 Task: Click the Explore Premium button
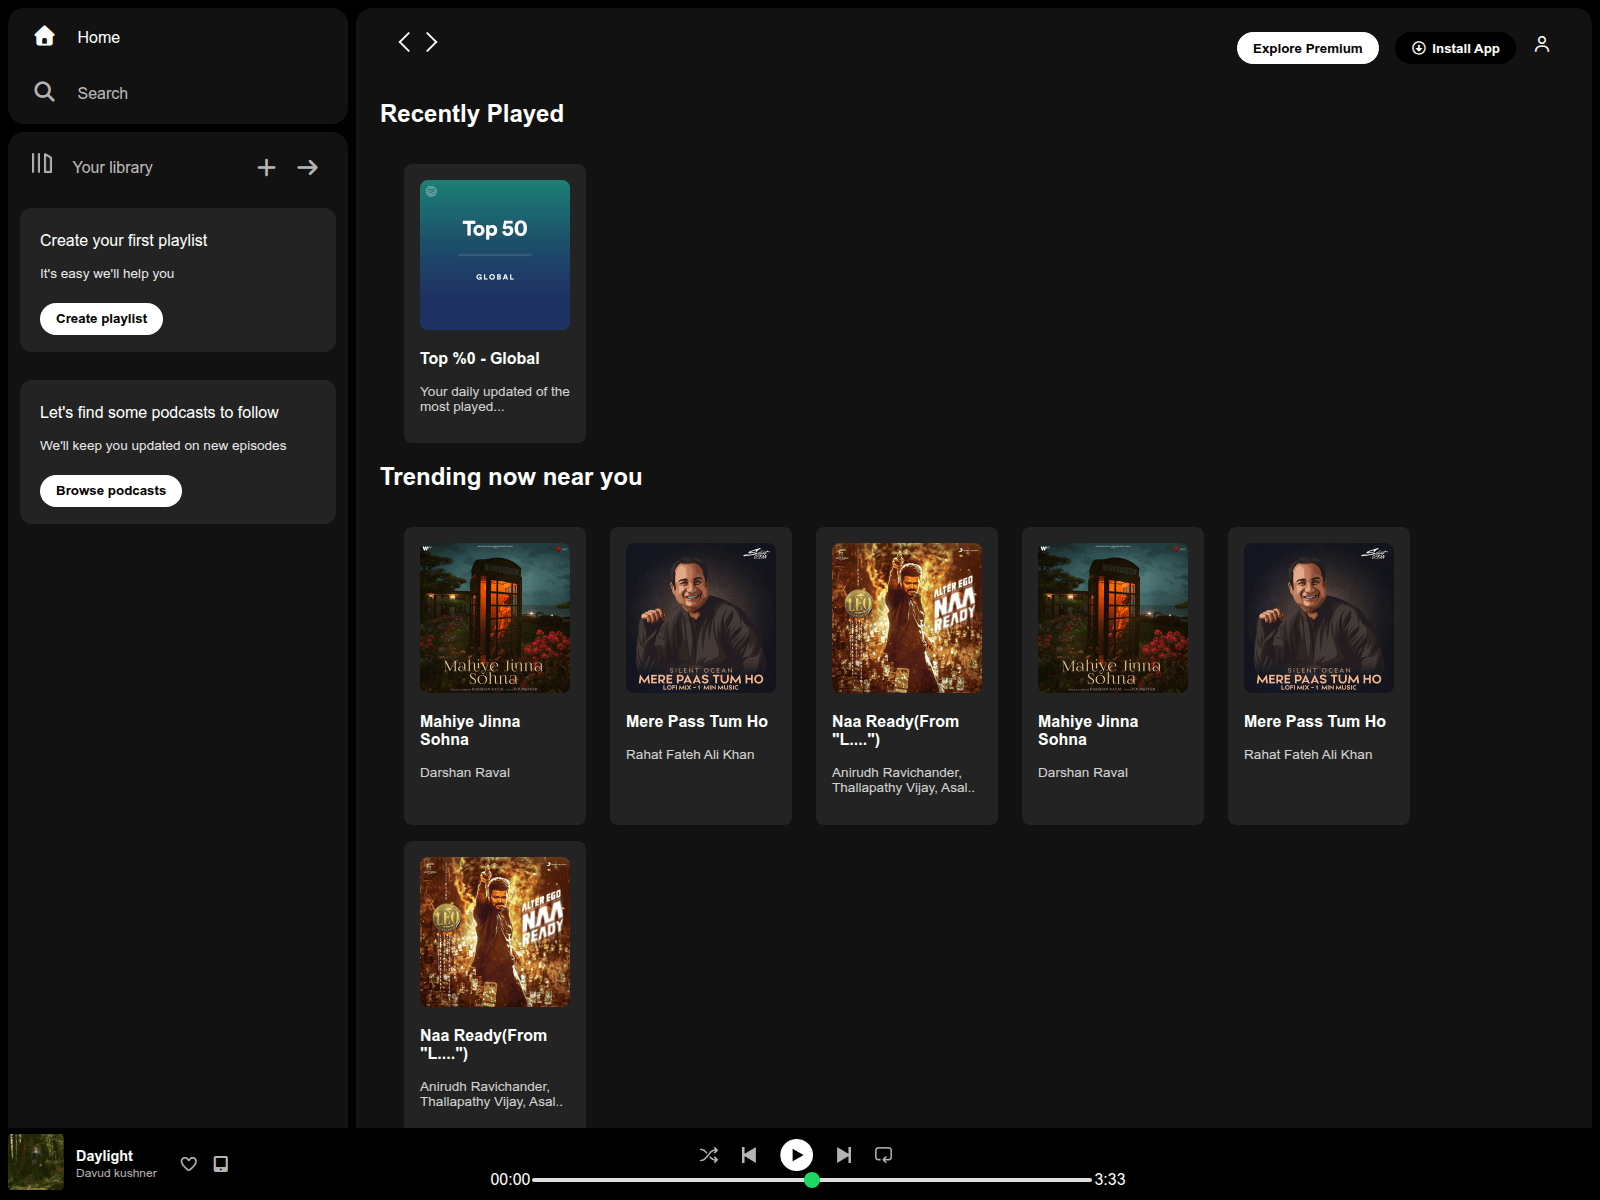(1308, 48)
